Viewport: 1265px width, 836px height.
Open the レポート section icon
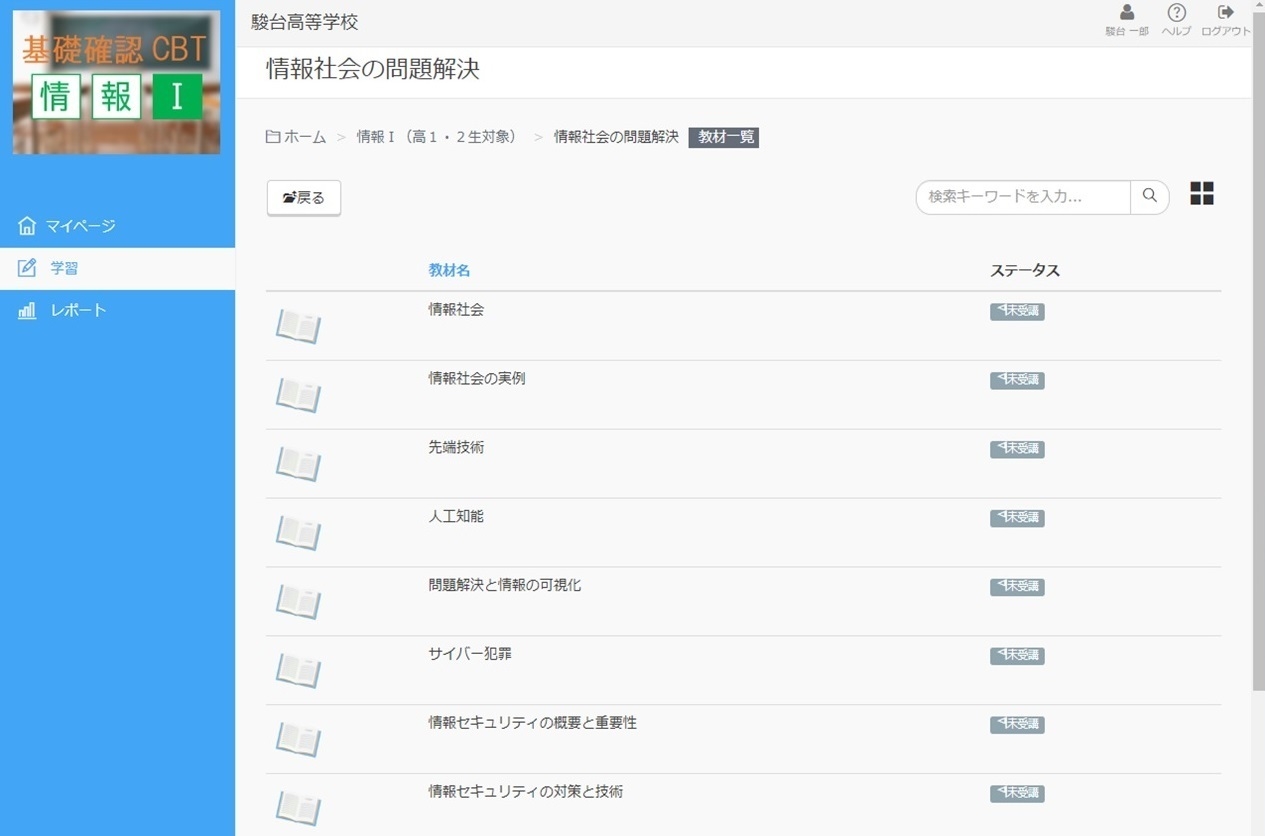26,309
